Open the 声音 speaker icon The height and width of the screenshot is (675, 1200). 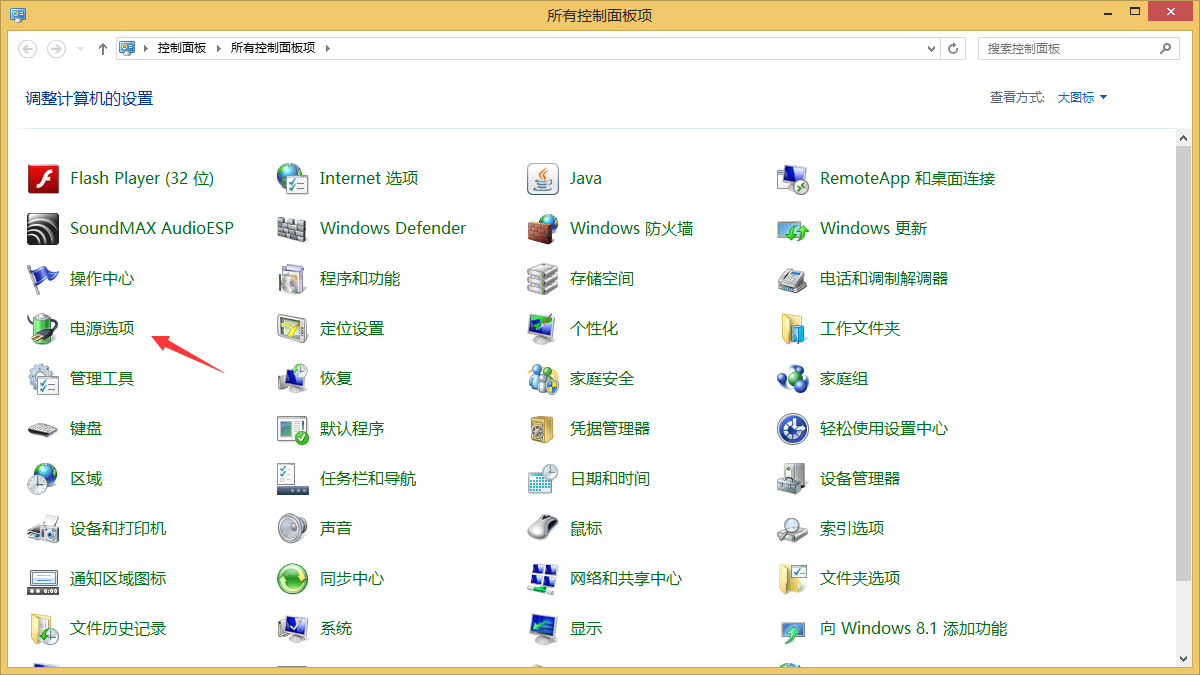(292, 529)
